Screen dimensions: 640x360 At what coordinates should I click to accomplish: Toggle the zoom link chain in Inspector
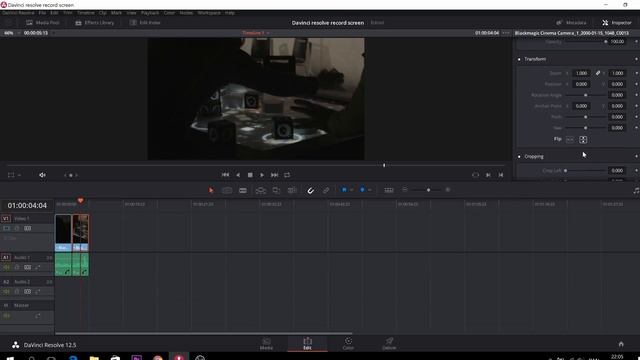pos(598,73)
